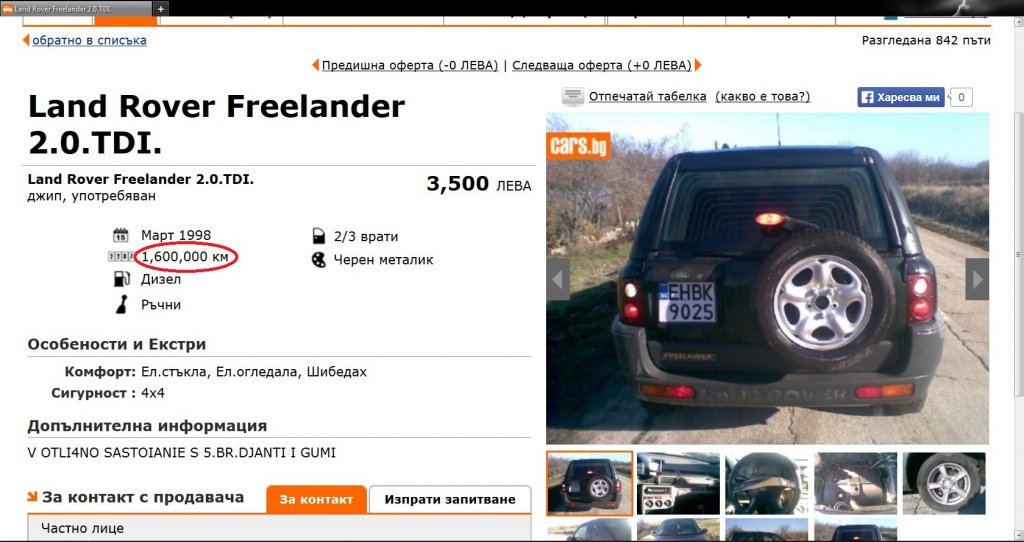This screenshot has height=542, width=1024.
Task: Click the paint palette icon beside Черен металик
Action: point(319,260)
